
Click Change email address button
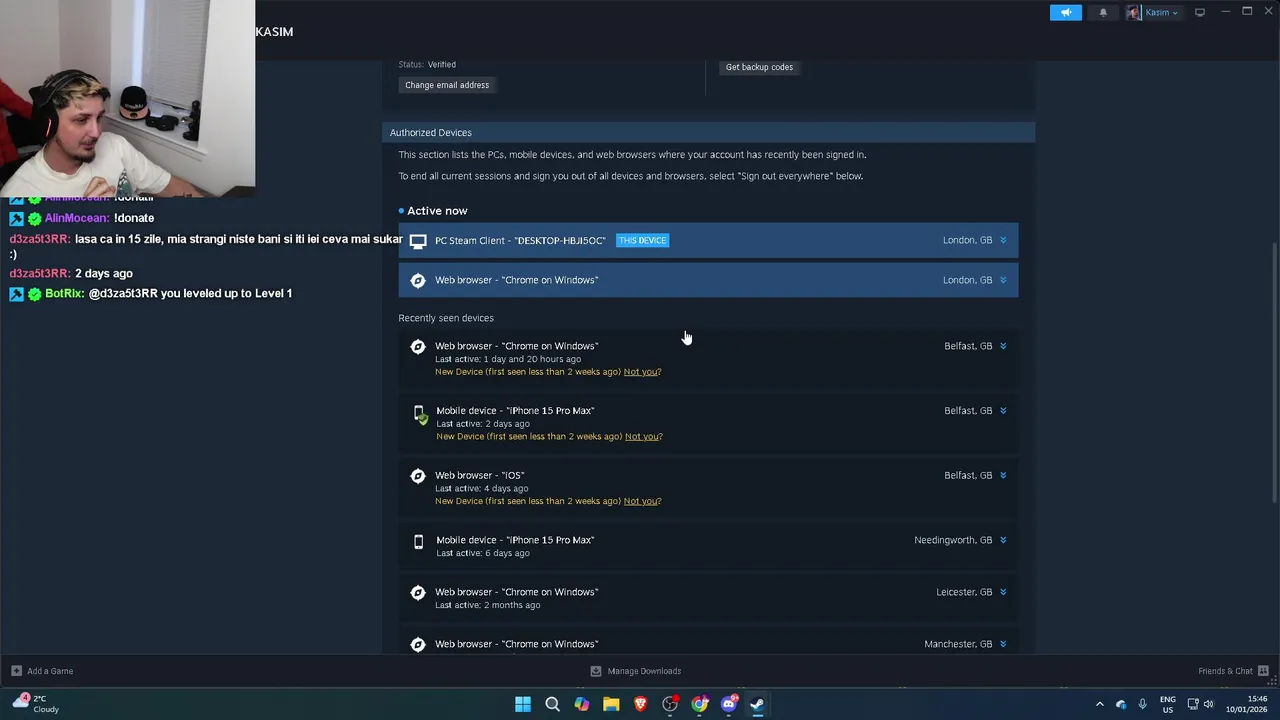coord(447,85)
